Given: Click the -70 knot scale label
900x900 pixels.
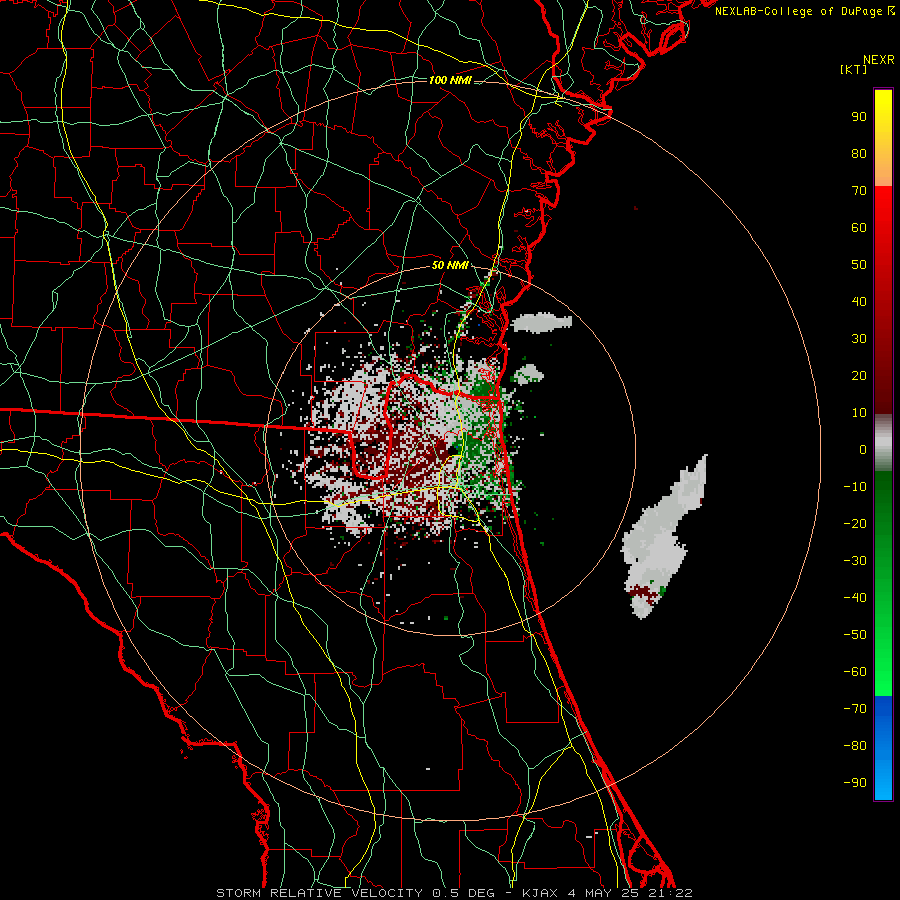Looking at the screenshot, I should [855, 709].
